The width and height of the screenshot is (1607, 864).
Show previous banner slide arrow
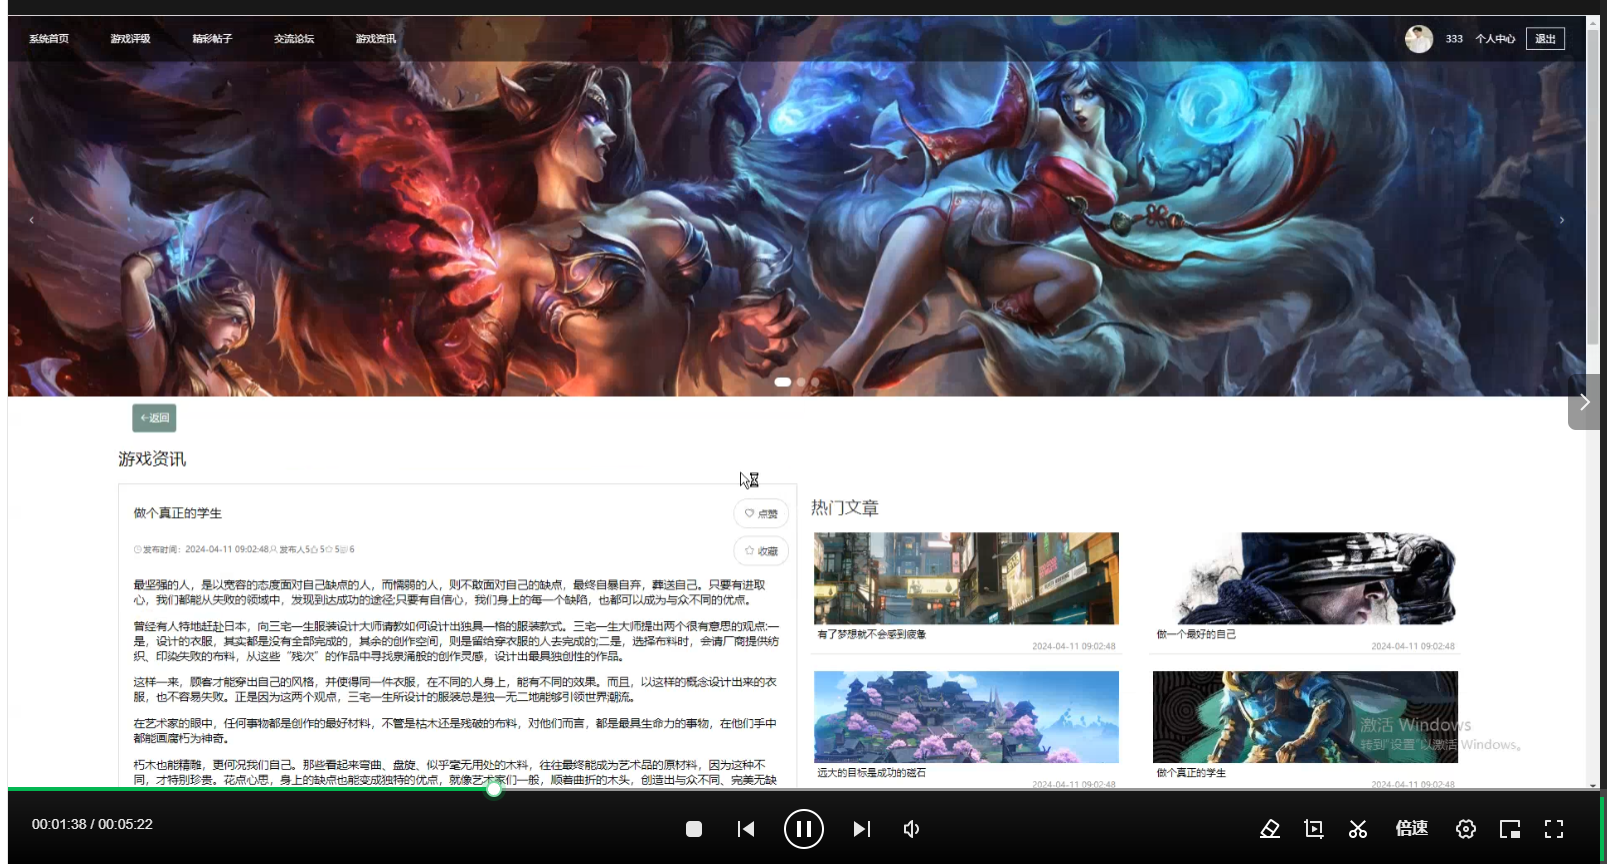32,220
